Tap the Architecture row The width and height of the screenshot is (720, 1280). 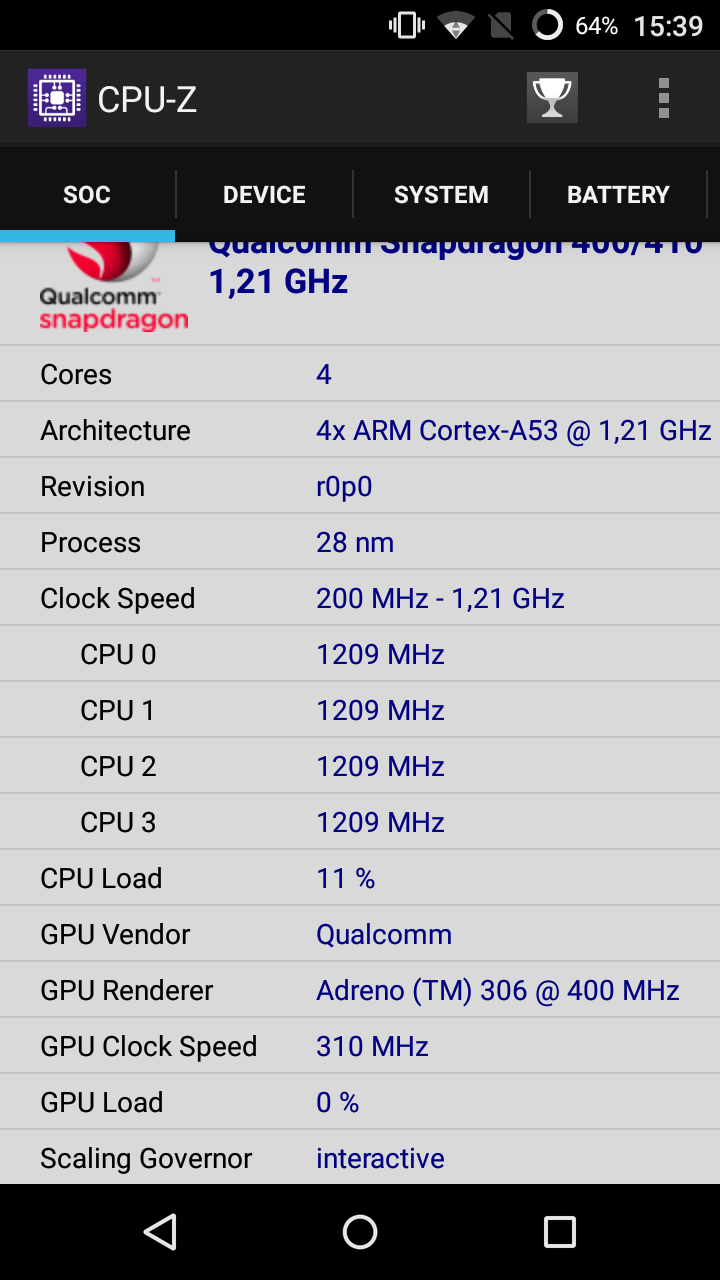[360, 430]
